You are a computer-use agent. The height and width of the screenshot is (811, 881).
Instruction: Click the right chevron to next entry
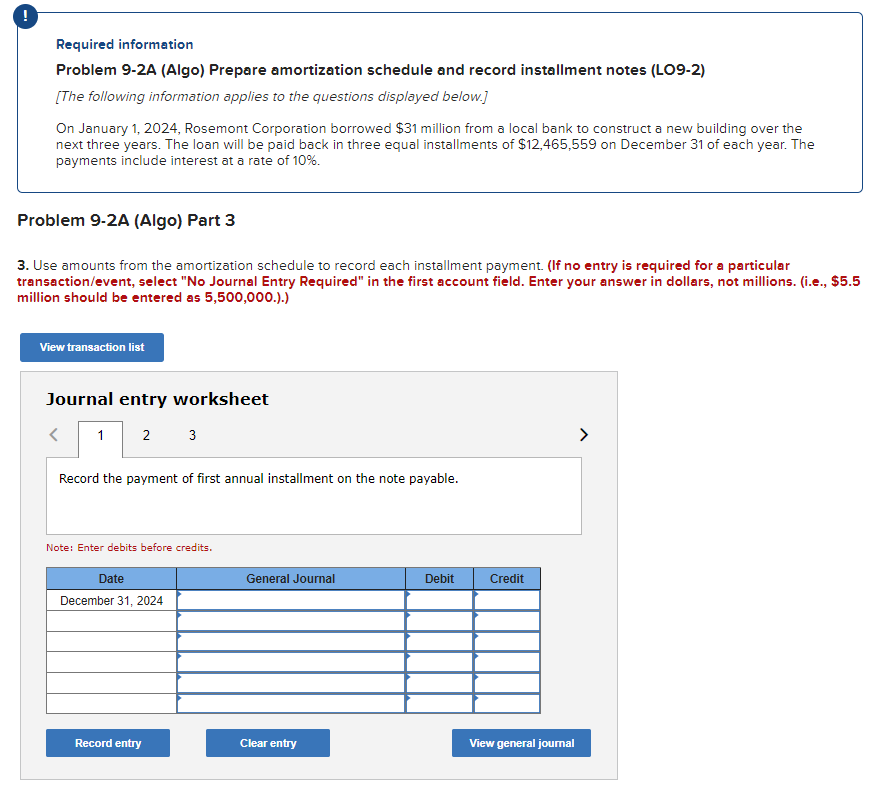pos(583,434)
